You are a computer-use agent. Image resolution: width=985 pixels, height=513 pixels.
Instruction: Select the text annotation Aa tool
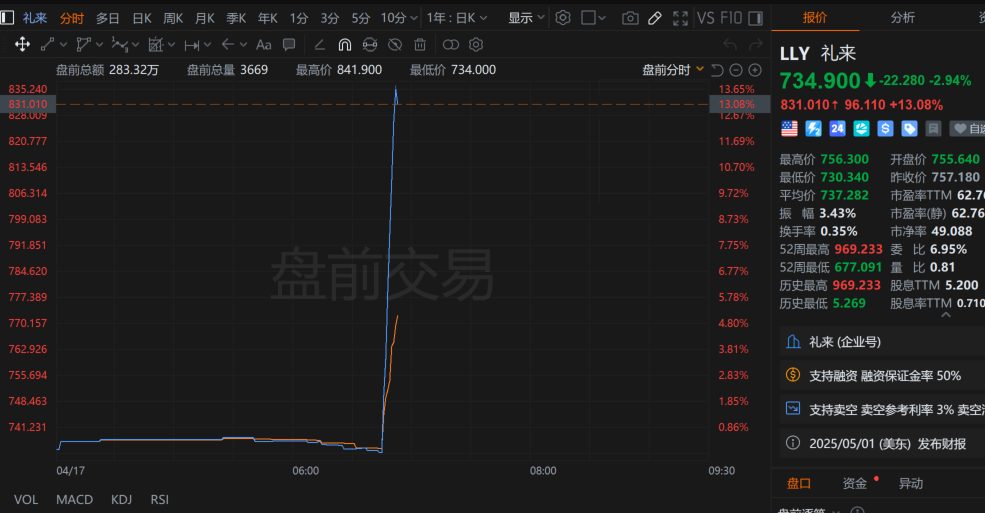[x=264, y=44]
